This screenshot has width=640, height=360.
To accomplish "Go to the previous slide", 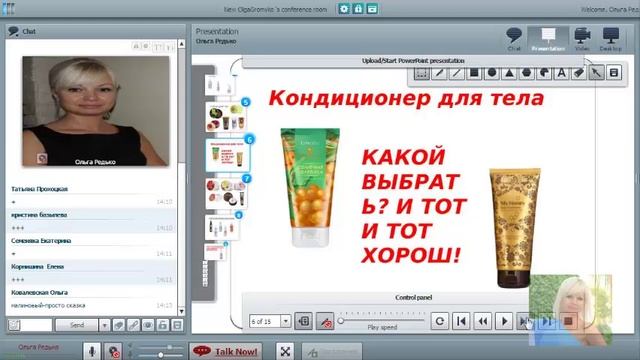I will point(483,321).
